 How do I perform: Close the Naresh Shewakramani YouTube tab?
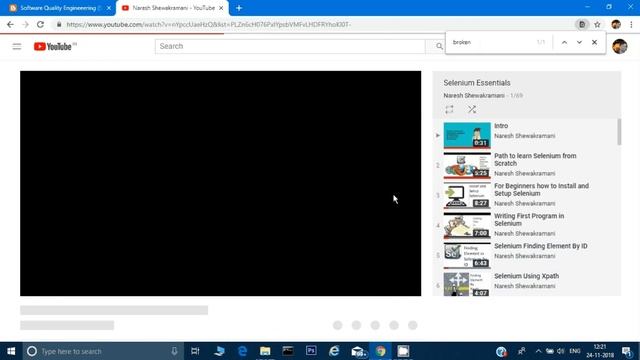point(221,8)
